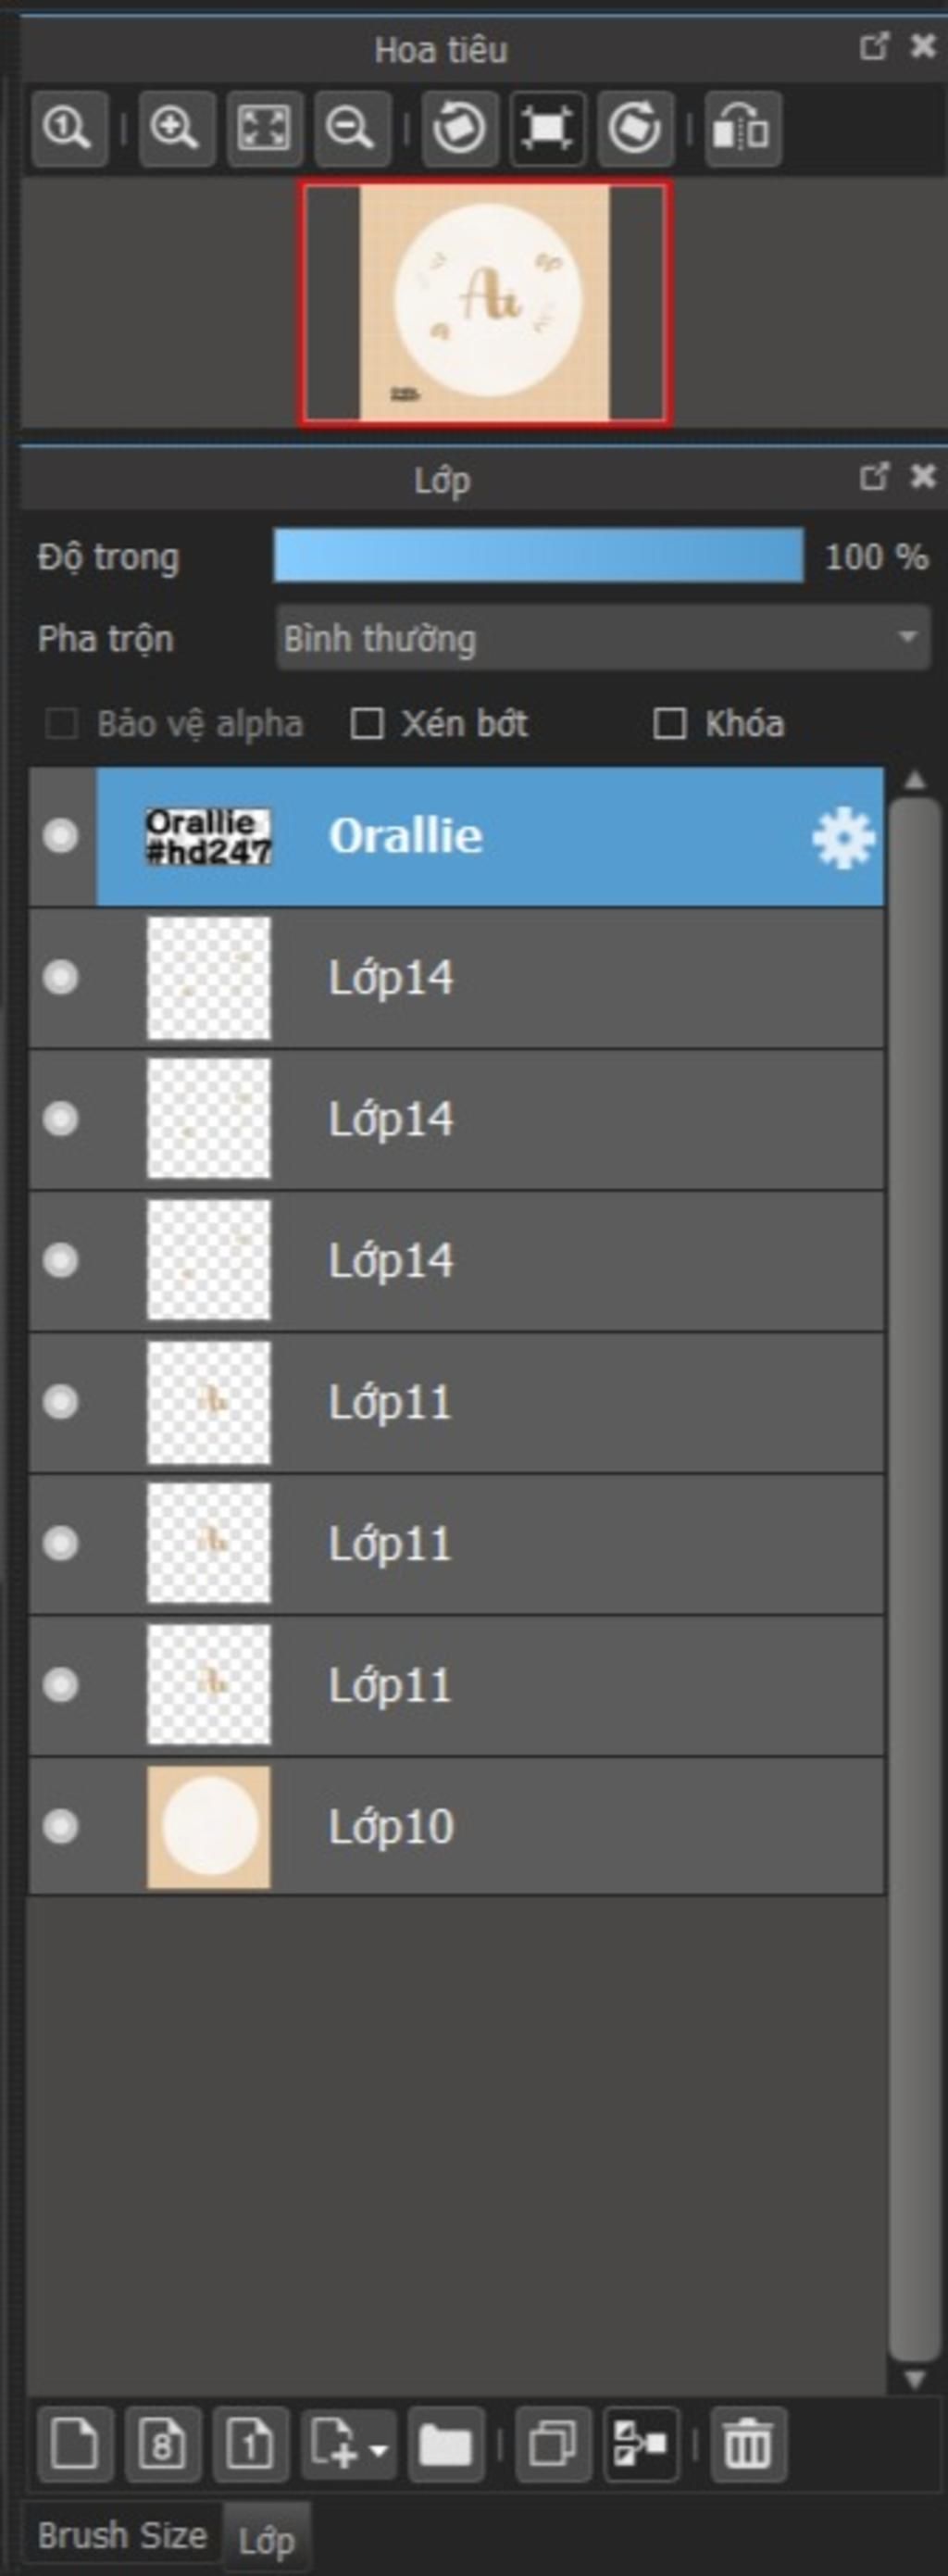This screenshot has height=2576, width=948.
Task: Enable the Xén bớt clipping checkbox
Action: (367, 723)
